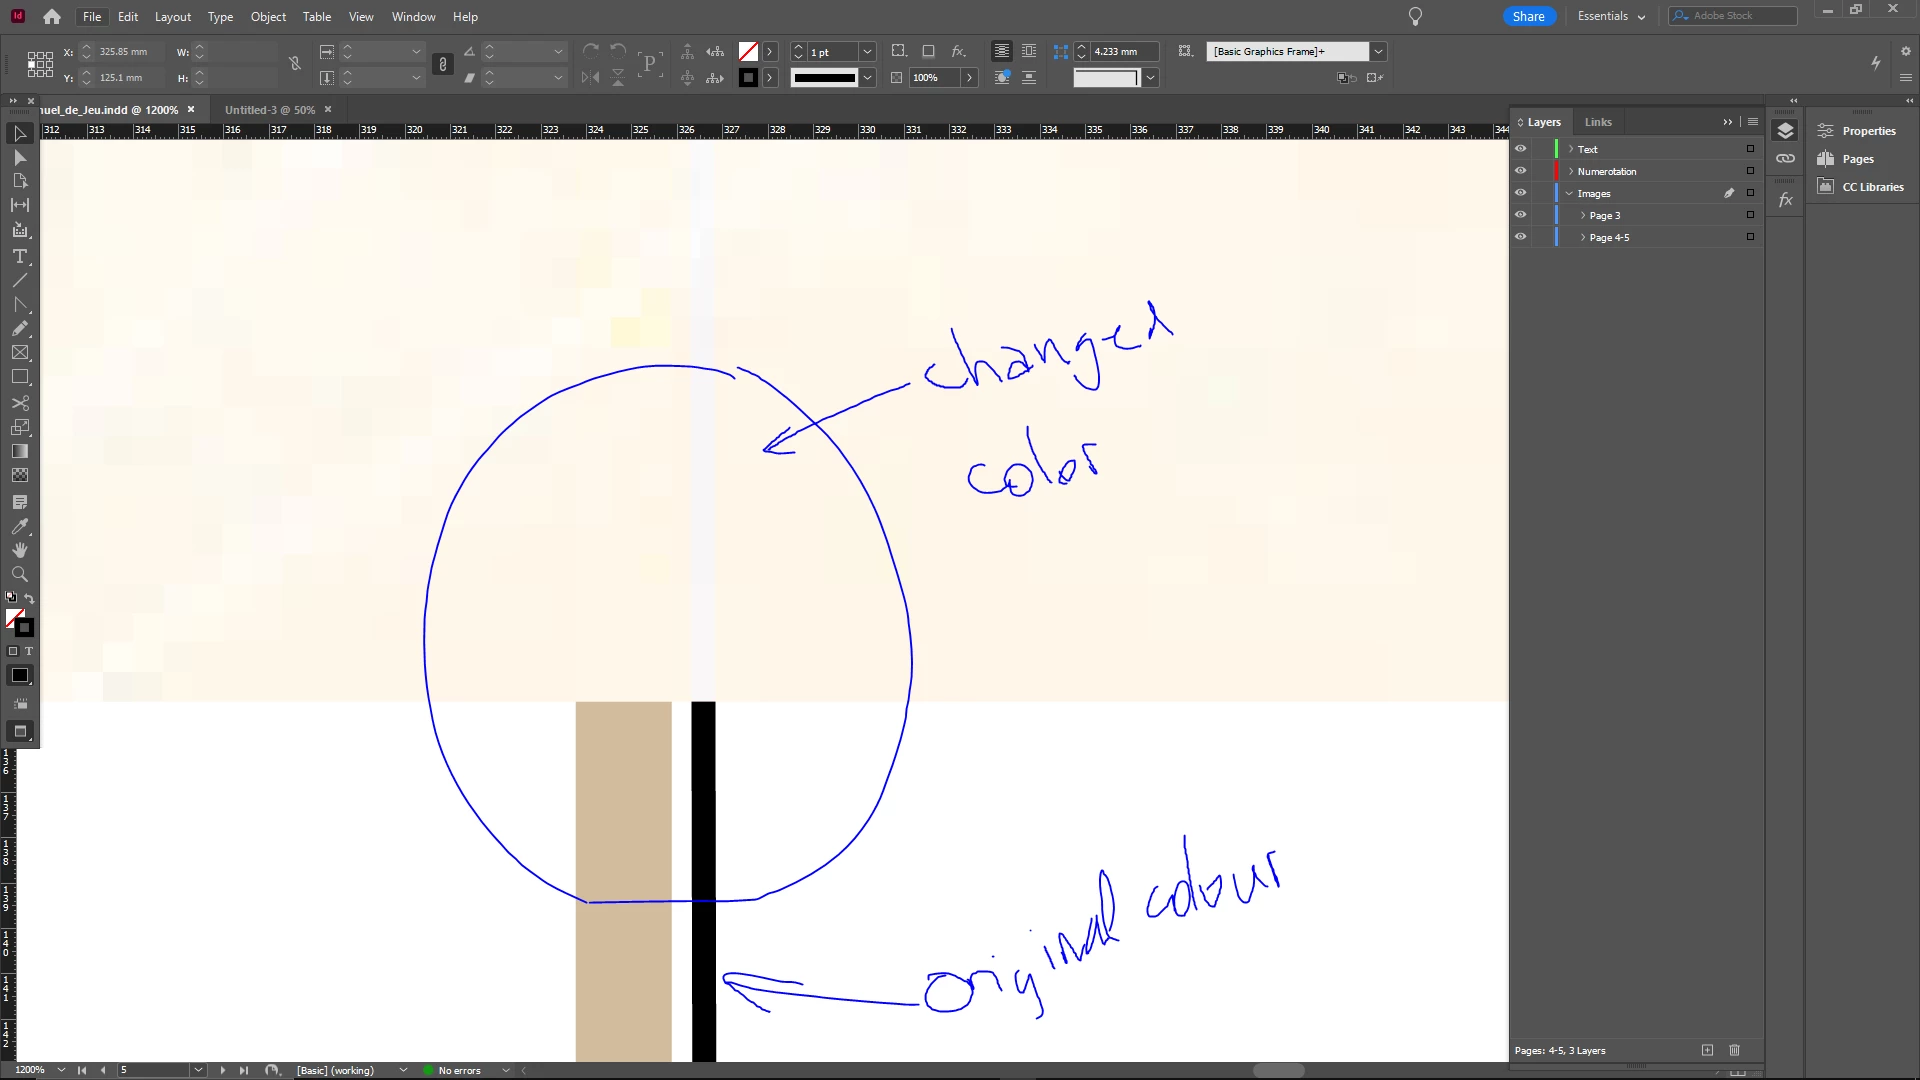The height and width of the screenshot is (1080, 1920).
Task: Select the Hand tool
Action: click(x=19, y=550)
